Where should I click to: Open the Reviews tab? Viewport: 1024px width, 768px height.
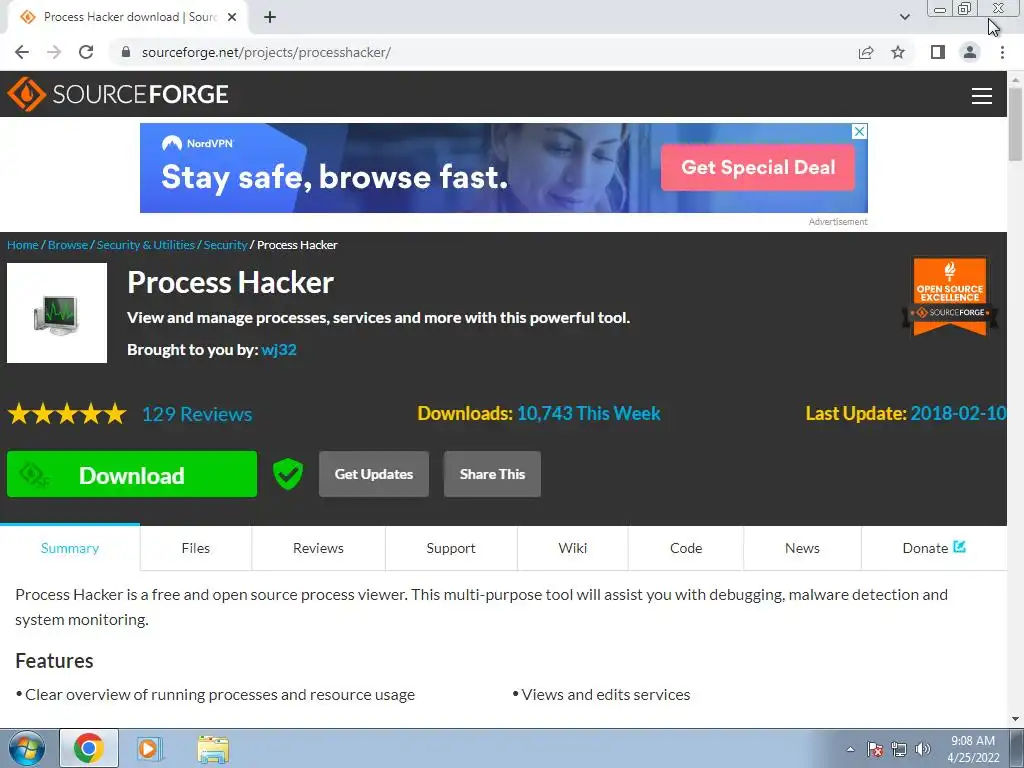tap(318, 548)
